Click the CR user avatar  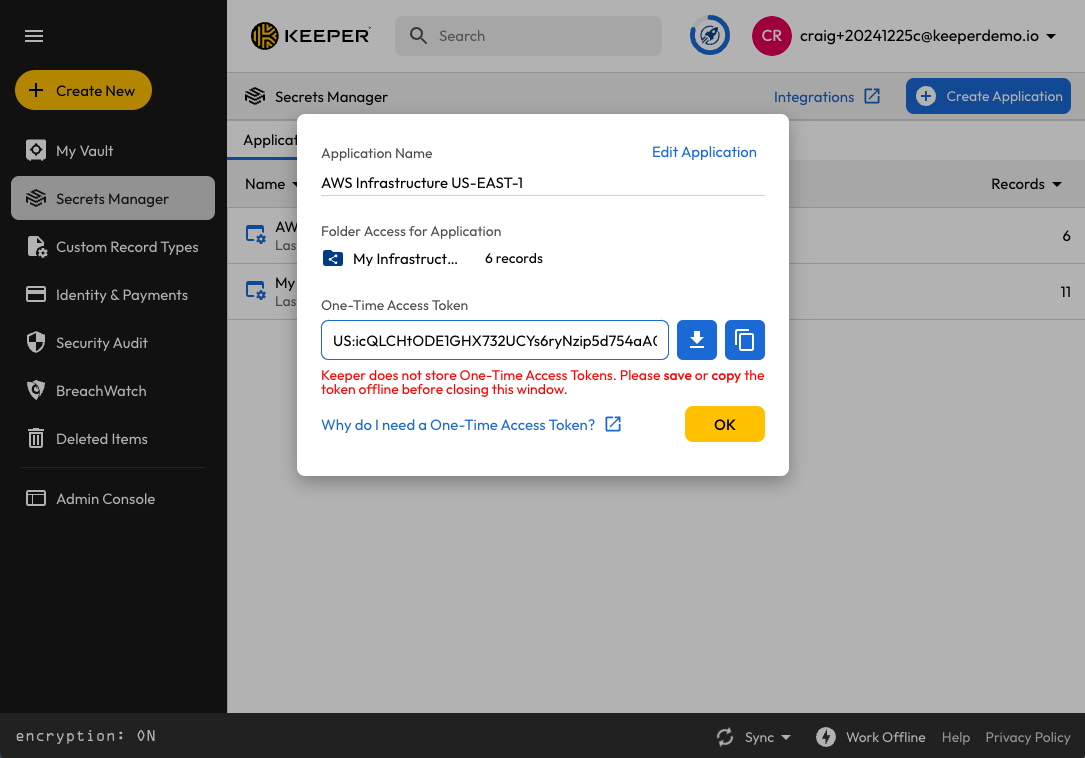[771, 36]
